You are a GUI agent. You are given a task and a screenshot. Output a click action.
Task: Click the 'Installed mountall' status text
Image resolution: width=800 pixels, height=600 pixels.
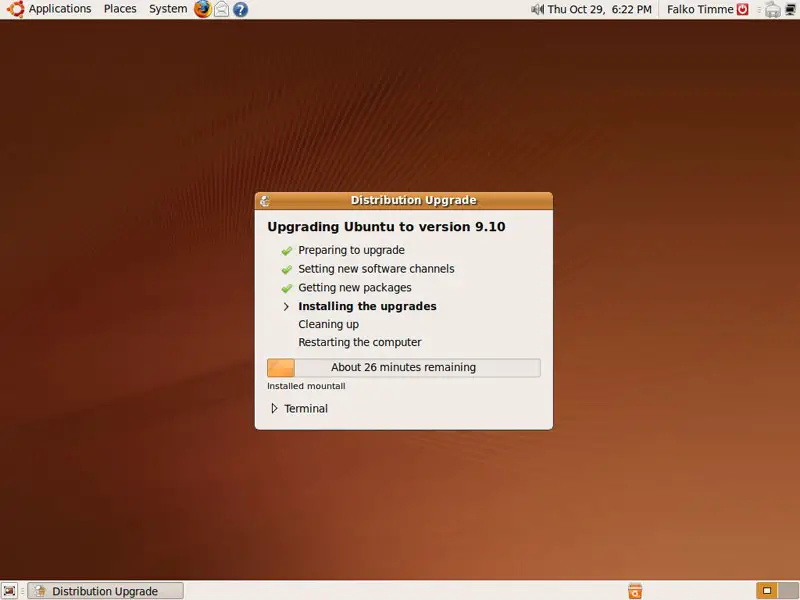point(306,386)
